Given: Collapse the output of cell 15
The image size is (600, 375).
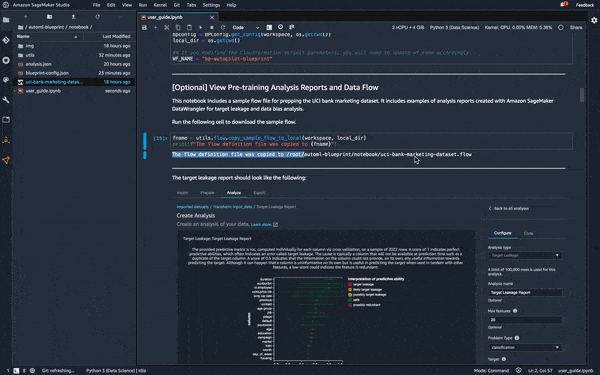Looking at the screenshot, I should [x=145, y=155].
